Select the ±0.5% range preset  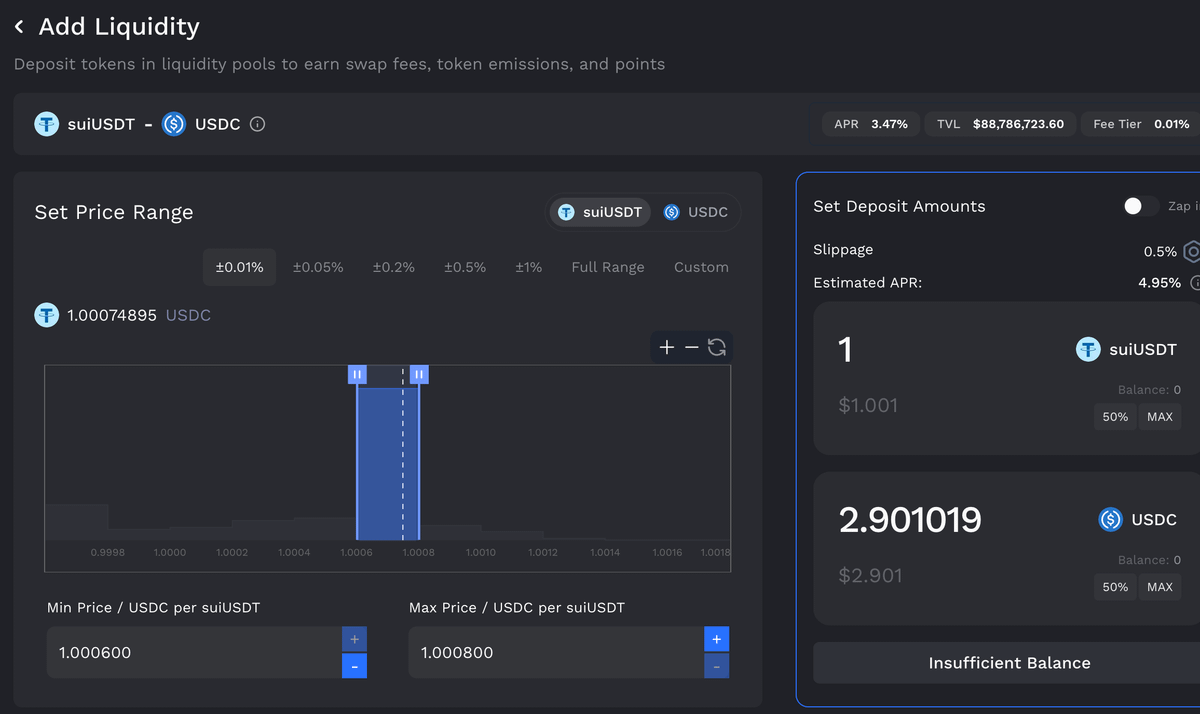coord(465,267)
